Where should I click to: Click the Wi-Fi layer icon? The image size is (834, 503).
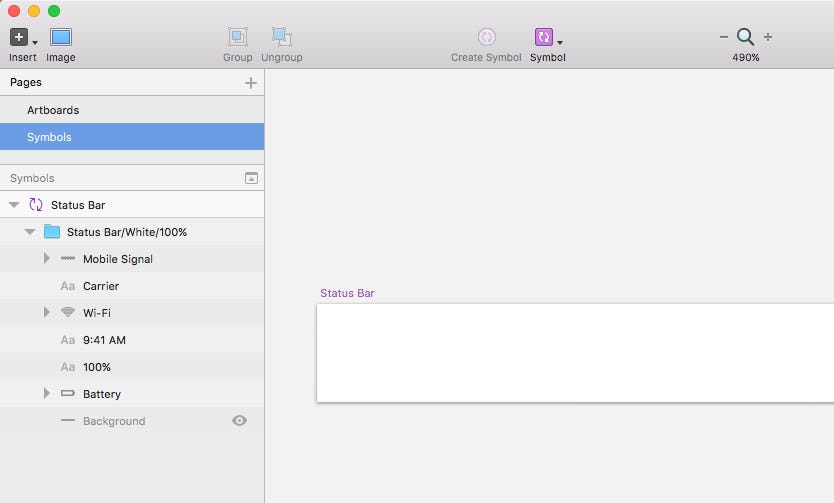[x=68, y=312]
